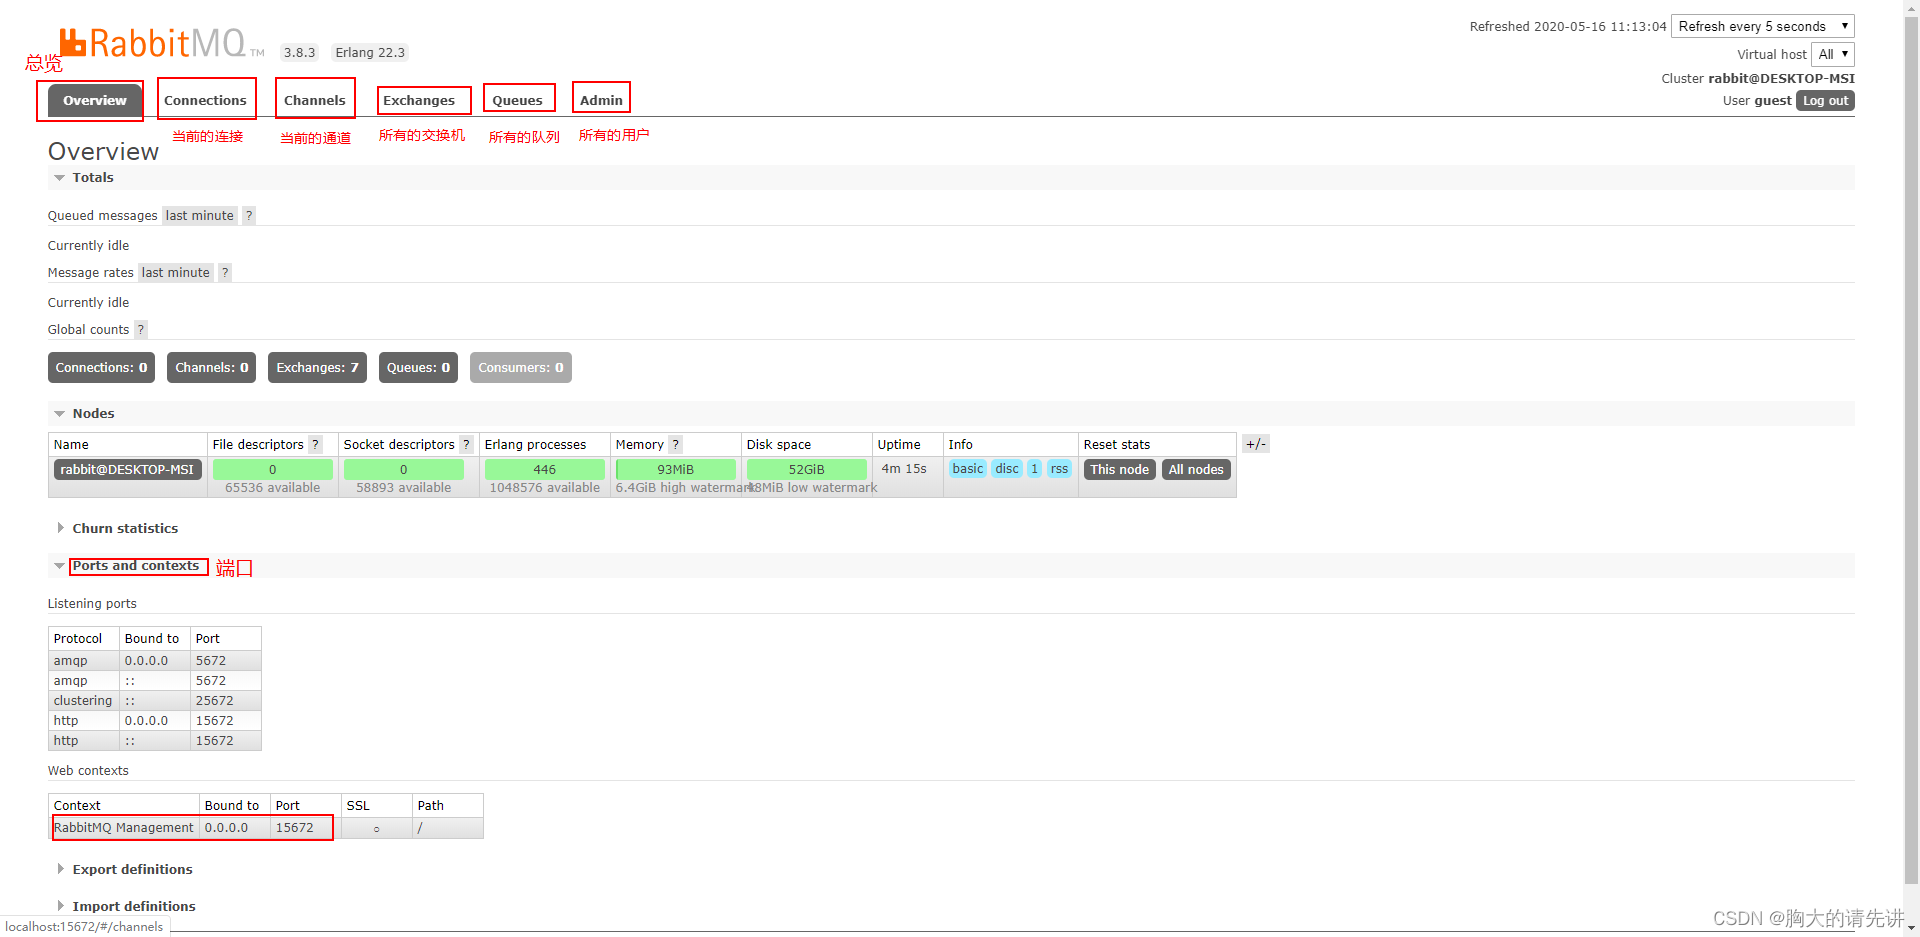Select the clustering protocol row
Screen dimensions: 1920x937
pos(155,701)
